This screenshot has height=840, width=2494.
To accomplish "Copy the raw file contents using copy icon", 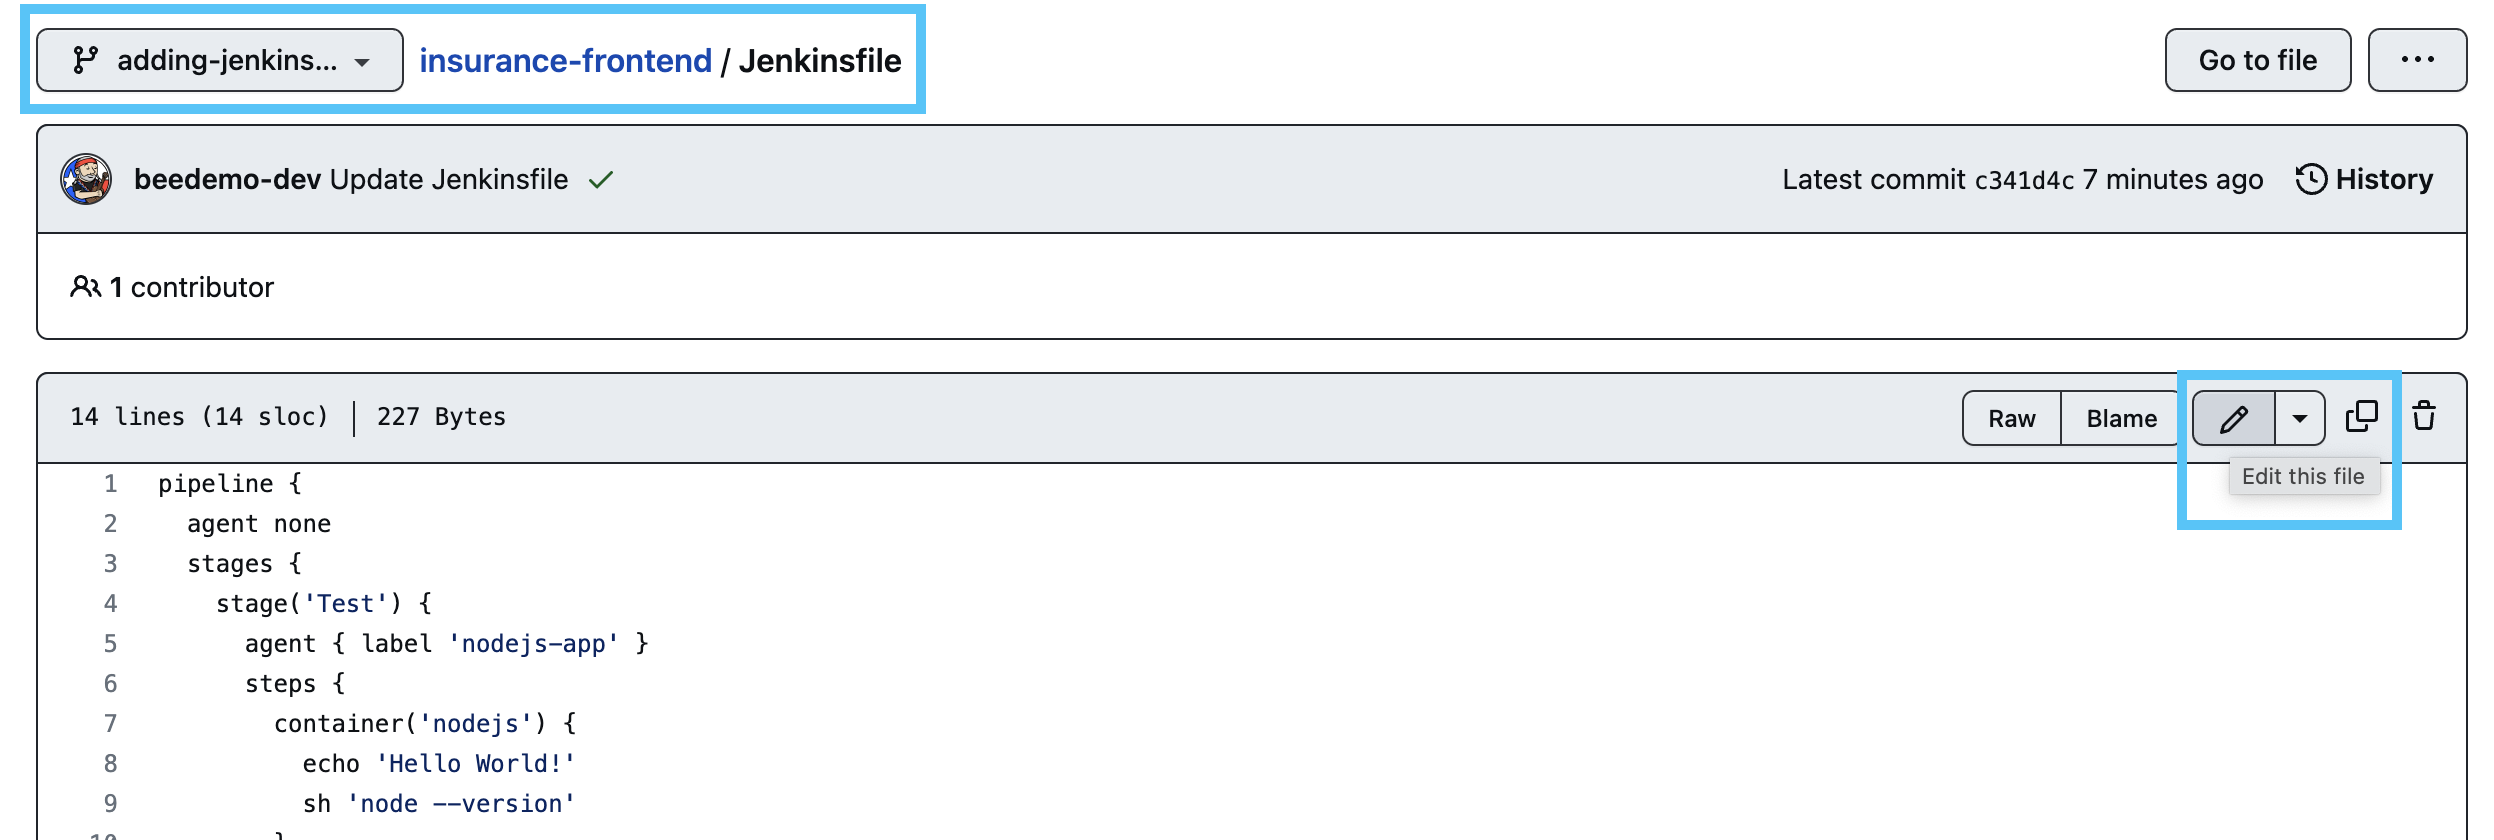I will coord(2362,415).
